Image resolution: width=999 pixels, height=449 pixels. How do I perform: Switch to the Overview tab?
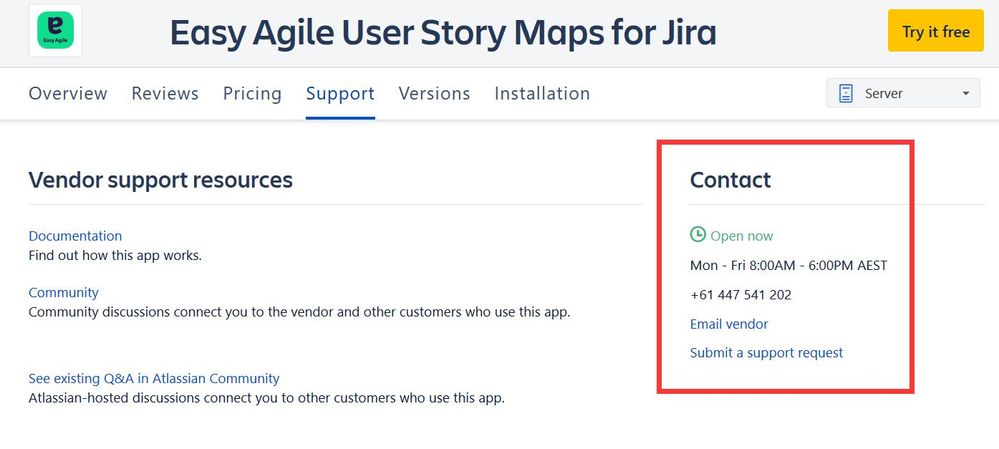pyautogui.click(x=68, y=94)
